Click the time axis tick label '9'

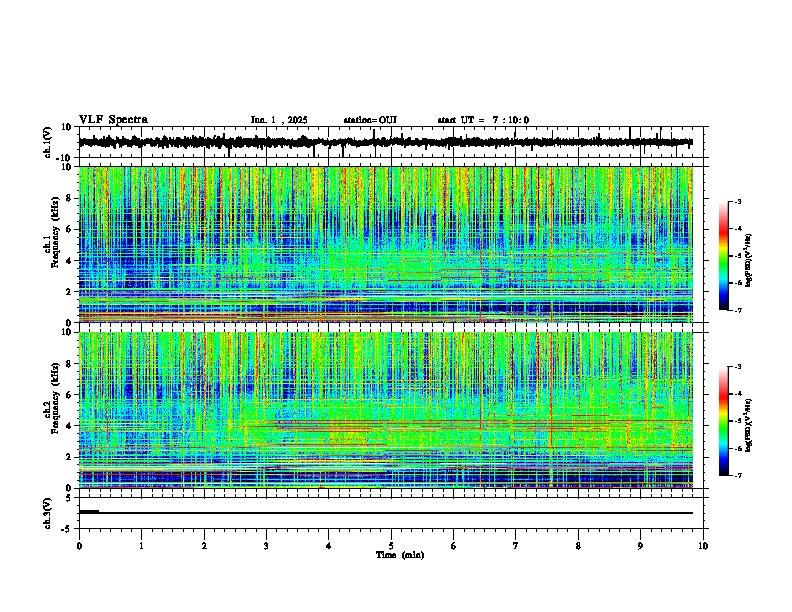click(640, 546)
